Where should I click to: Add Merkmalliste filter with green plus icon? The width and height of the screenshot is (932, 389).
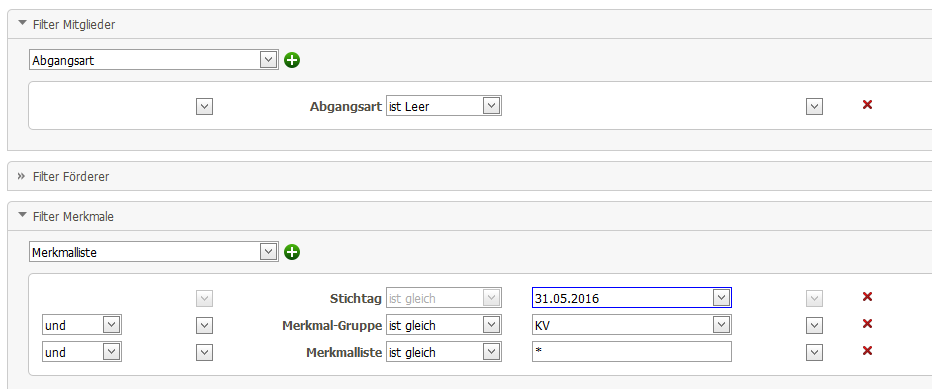click(292, 252)
